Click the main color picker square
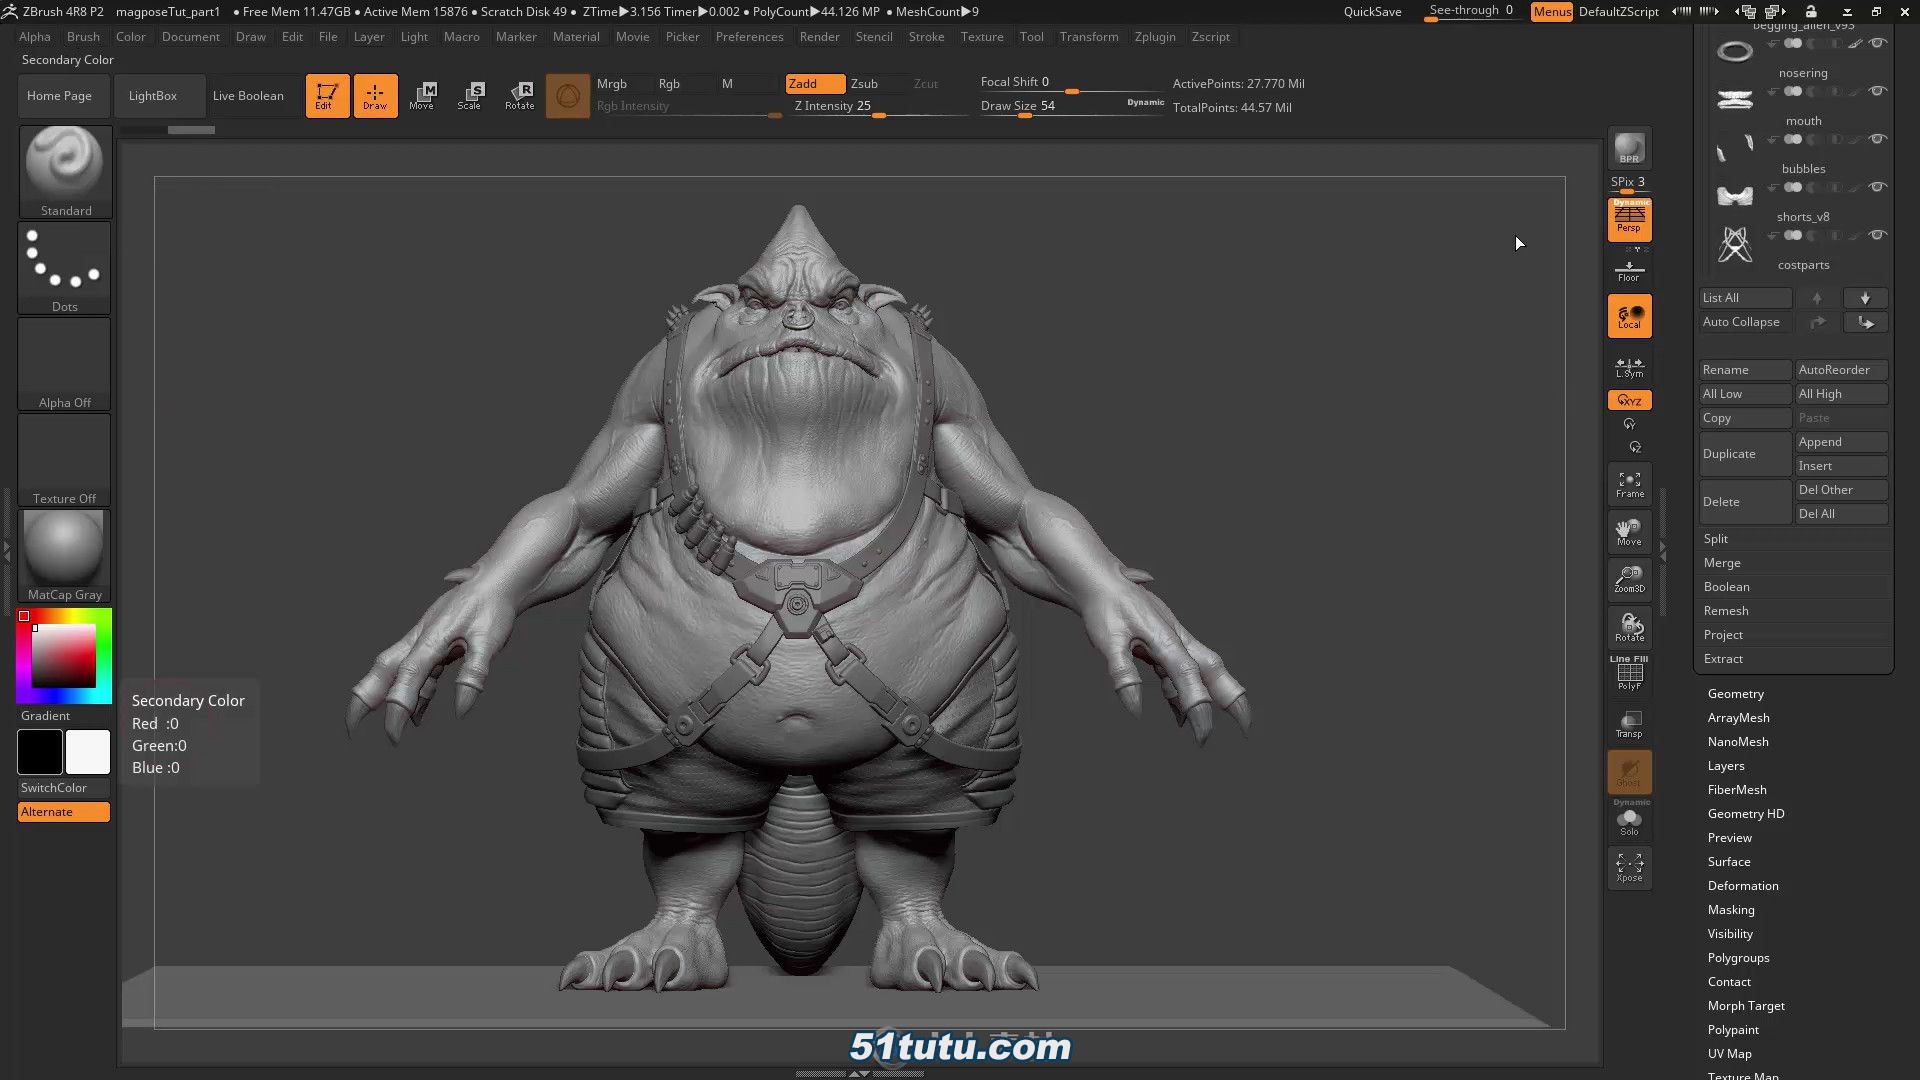This screenshot has width=1920, height=1080. click(x=64, y=656)
